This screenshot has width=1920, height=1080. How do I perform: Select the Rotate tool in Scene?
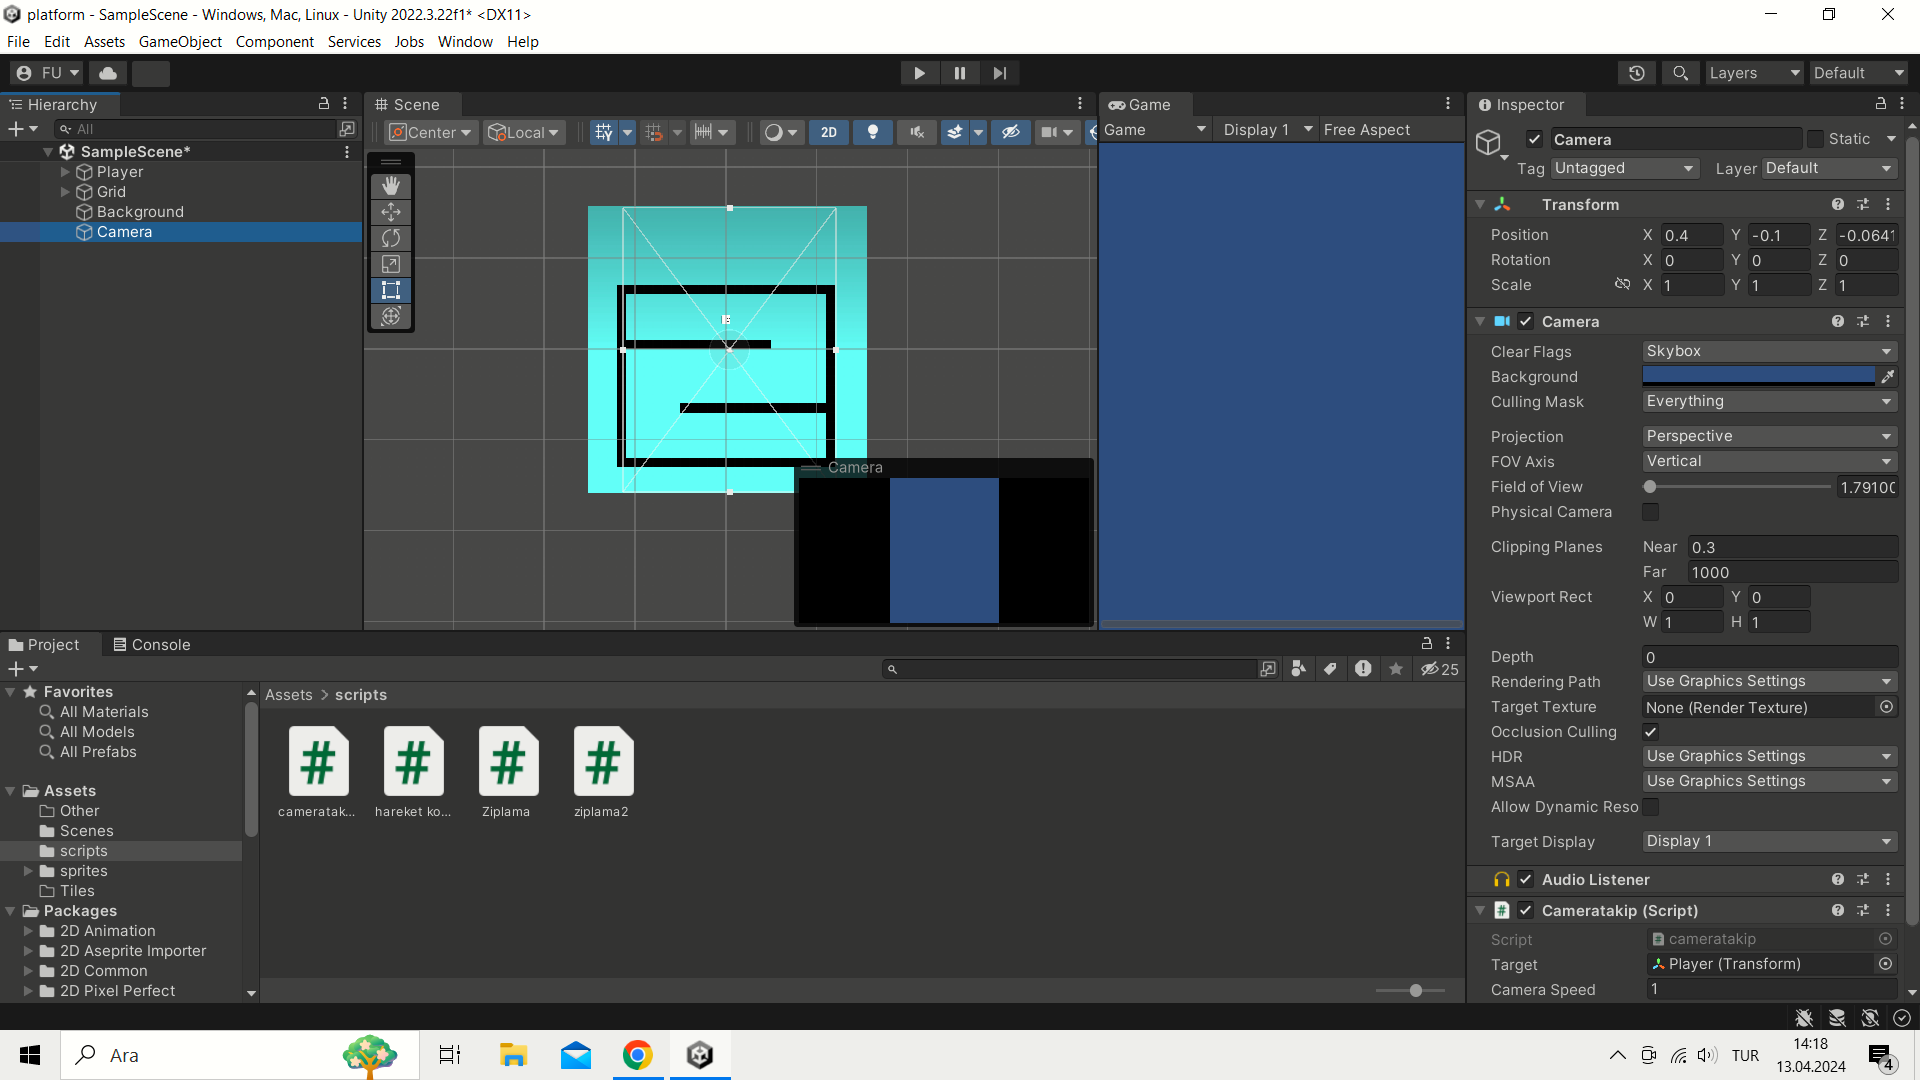[x=391, y=238]
